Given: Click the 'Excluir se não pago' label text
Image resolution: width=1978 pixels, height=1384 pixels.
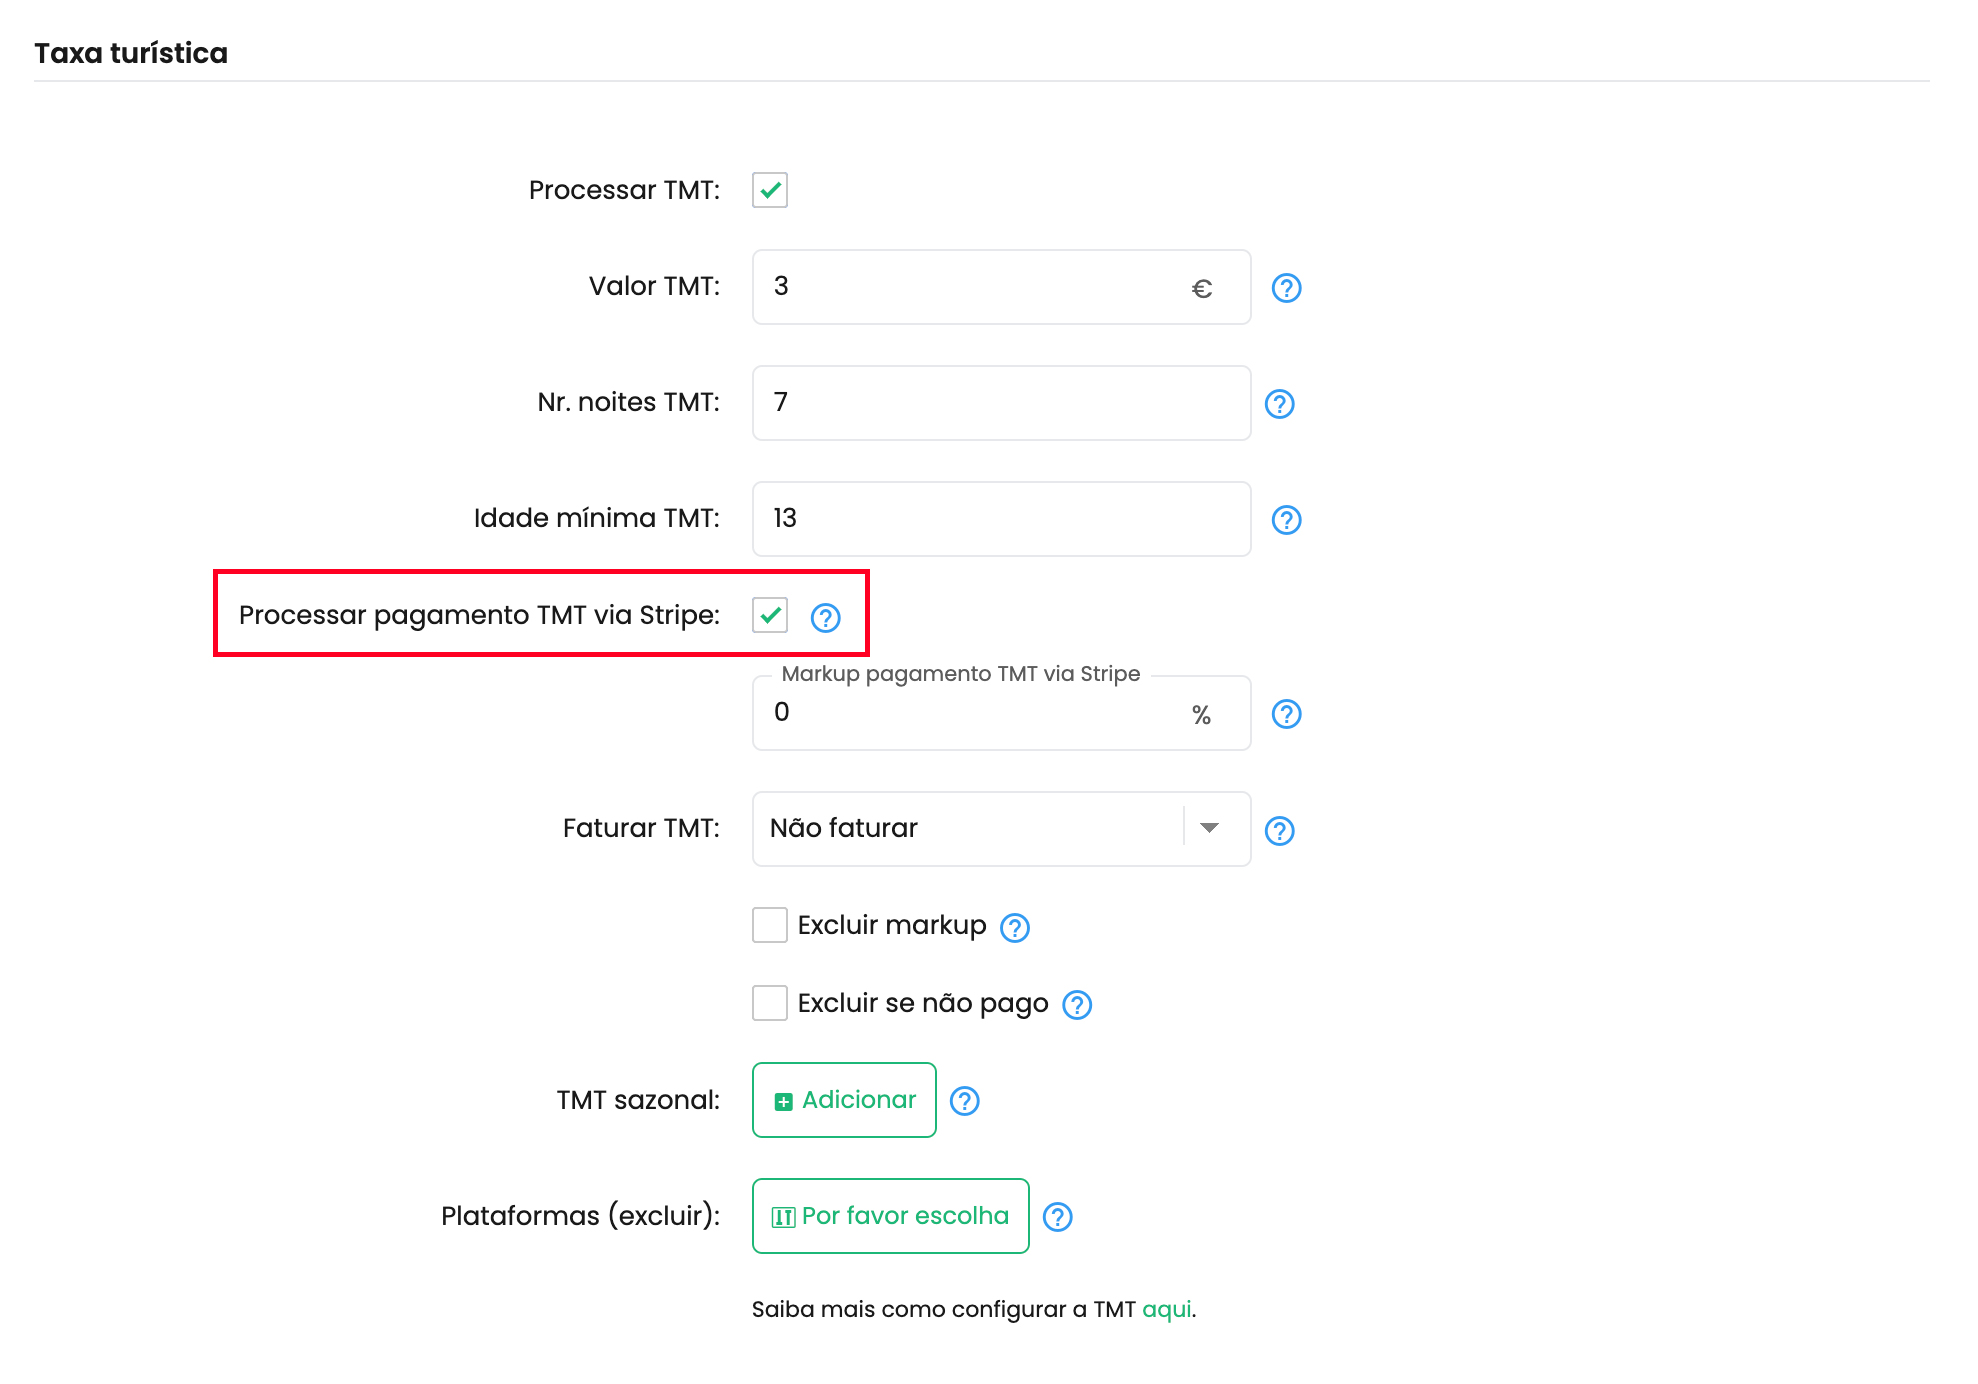Looking at the screenshot, I should (923, 1004).
